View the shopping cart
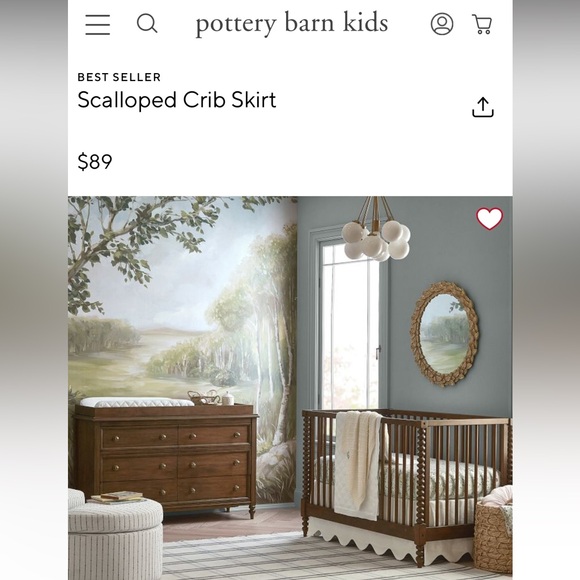Image resolution: width=580 pixels, height=580 pixels. coord(482,24)
